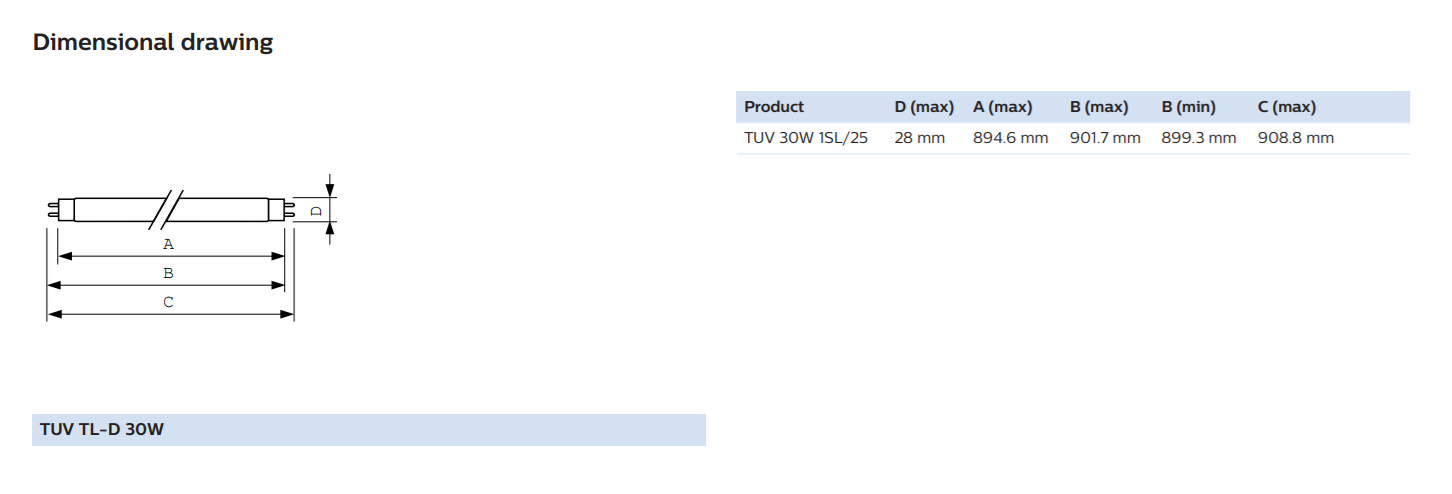Select the TUV 30W 1SL/25 product cell
This screenshot has width=1452, height=494.
(806, 138)
